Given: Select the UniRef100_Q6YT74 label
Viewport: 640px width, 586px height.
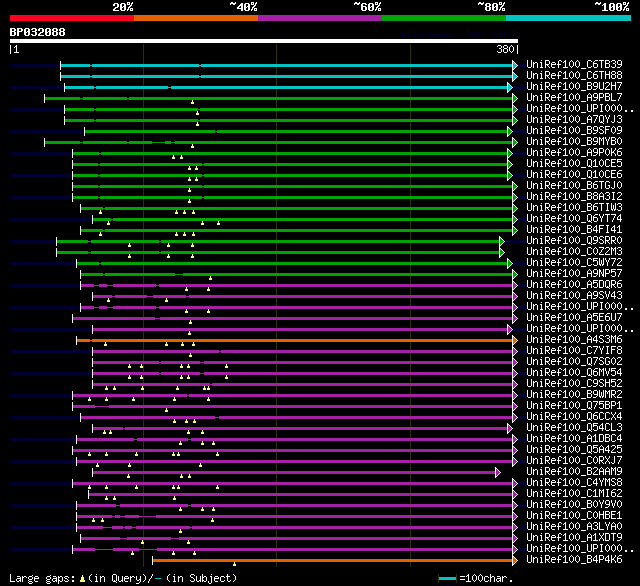Looking at the screenshot, I should point(574,219).
